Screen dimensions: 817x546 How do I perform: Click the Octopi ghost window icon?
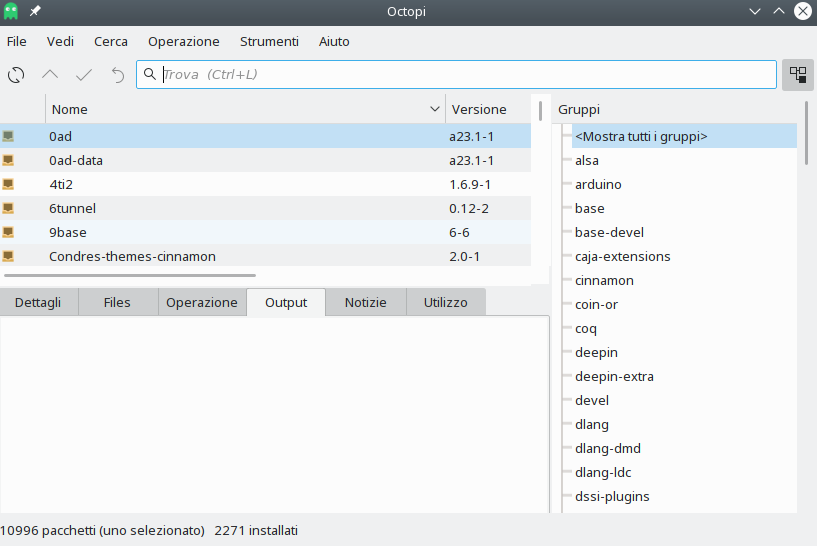pos(11,11)
